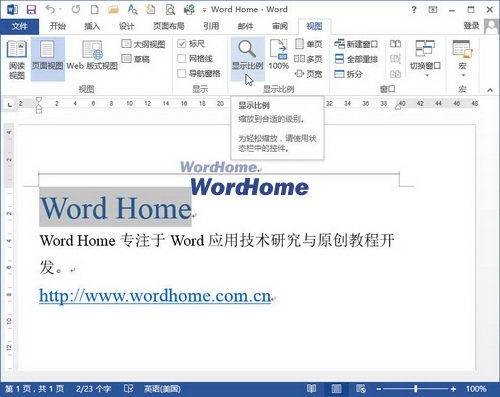Choose single page zoom (单页)
The image size is (500, 397).
coord(309,44)
